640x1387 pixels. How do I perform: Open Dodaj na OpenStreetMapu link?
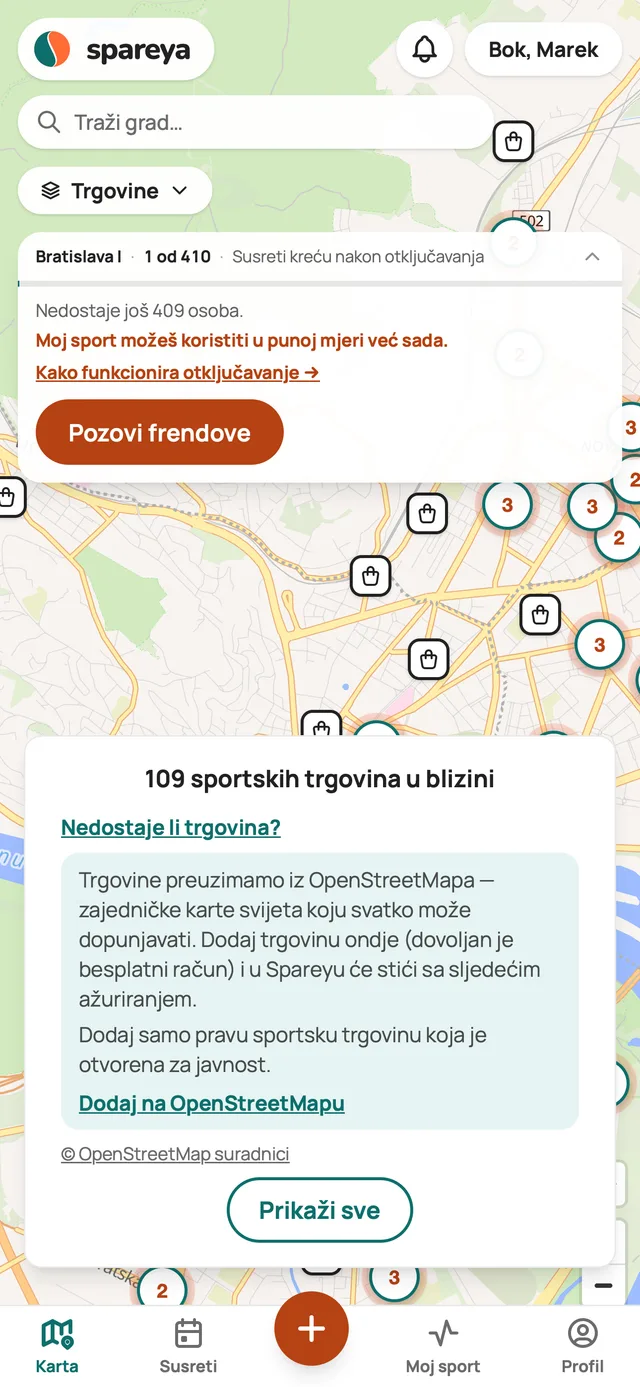click(212, 1104)
